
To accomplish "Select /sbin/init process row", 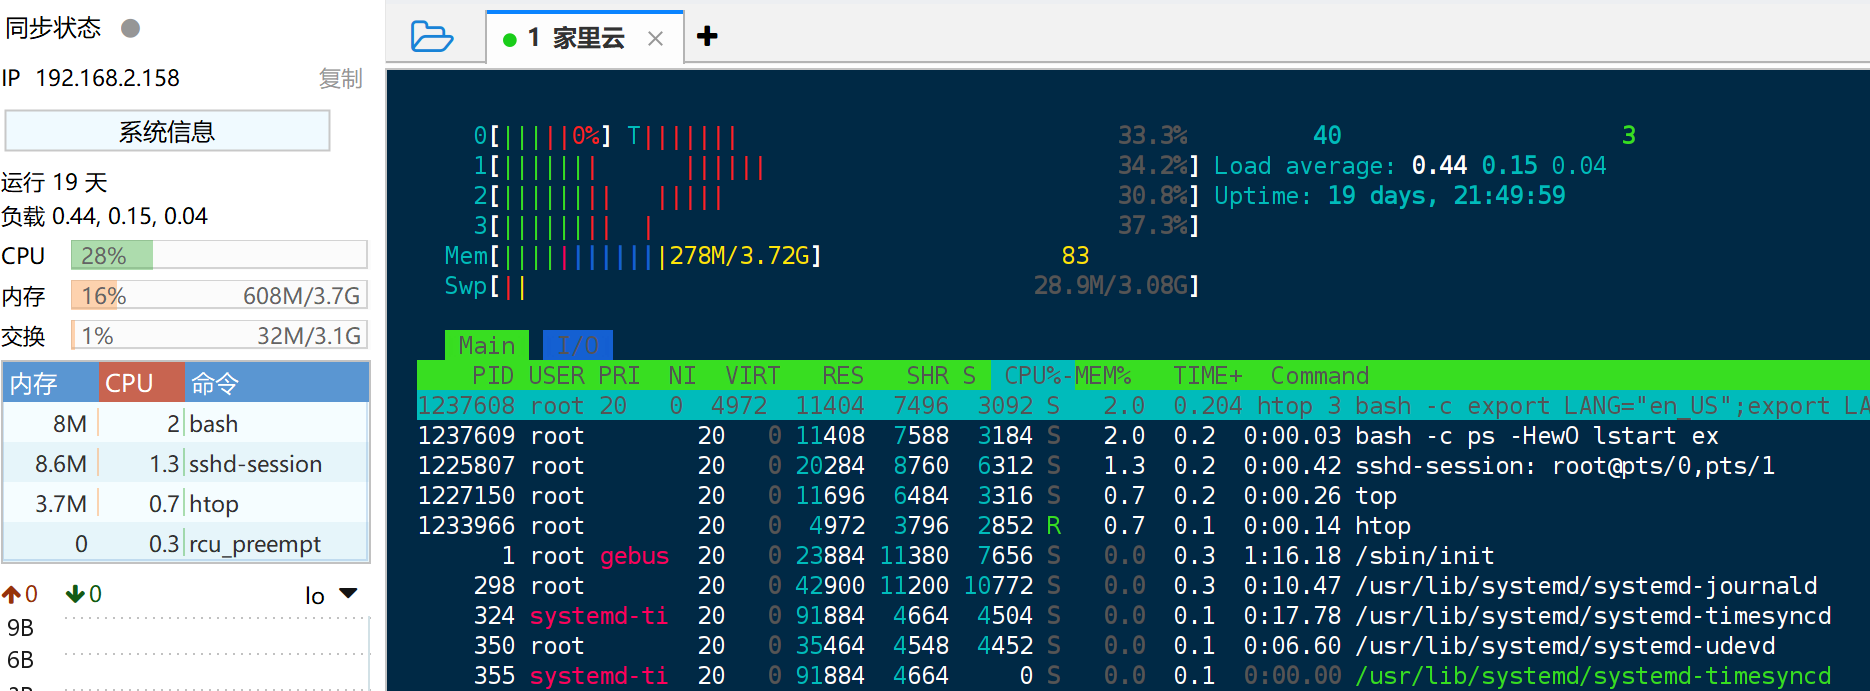I will [1143, 555].
